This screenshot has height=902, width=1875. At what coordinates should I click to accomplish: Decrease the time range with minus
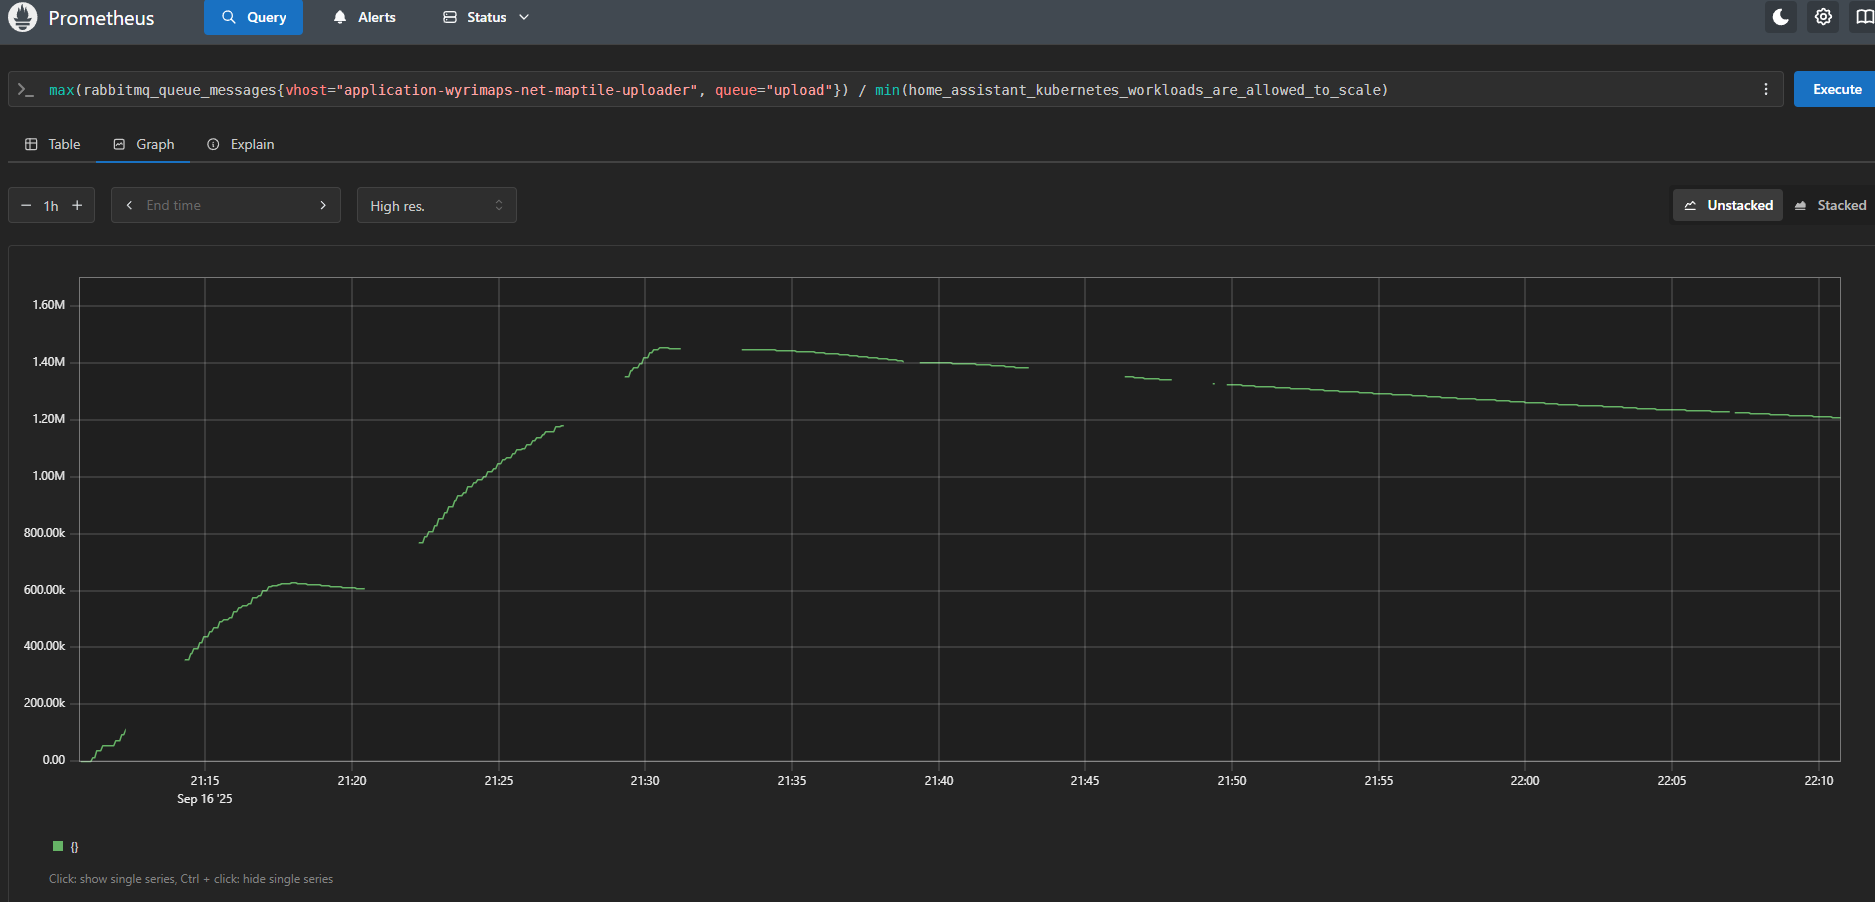26,205
